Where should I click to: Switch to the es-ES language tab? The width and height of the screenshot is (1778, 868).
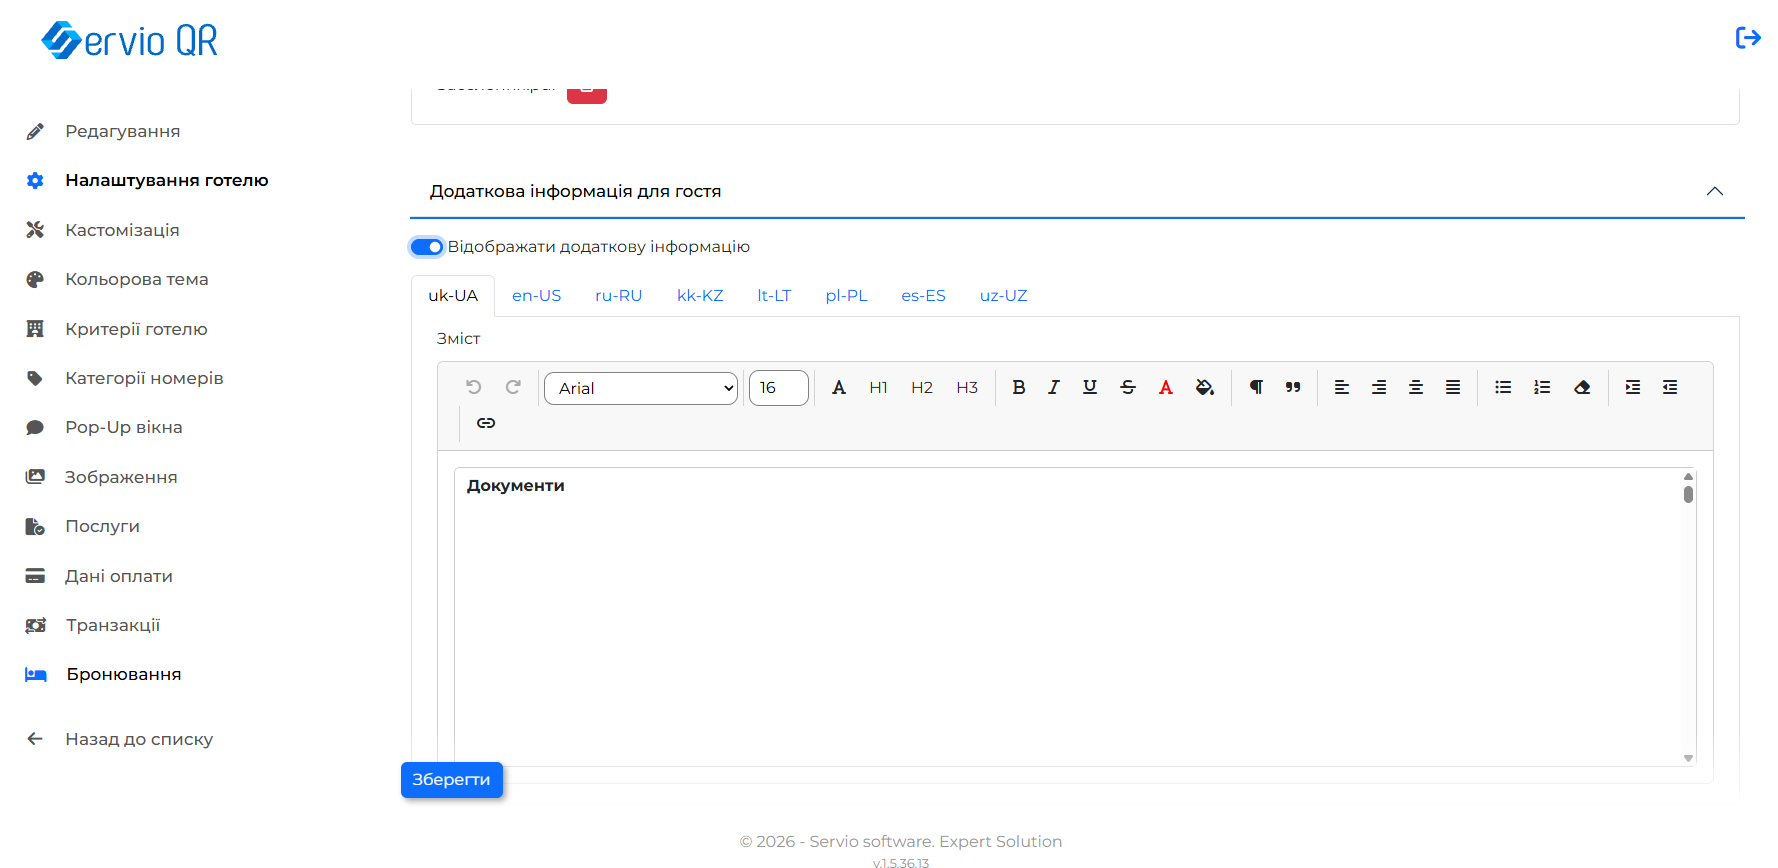[x=924, y=296]
